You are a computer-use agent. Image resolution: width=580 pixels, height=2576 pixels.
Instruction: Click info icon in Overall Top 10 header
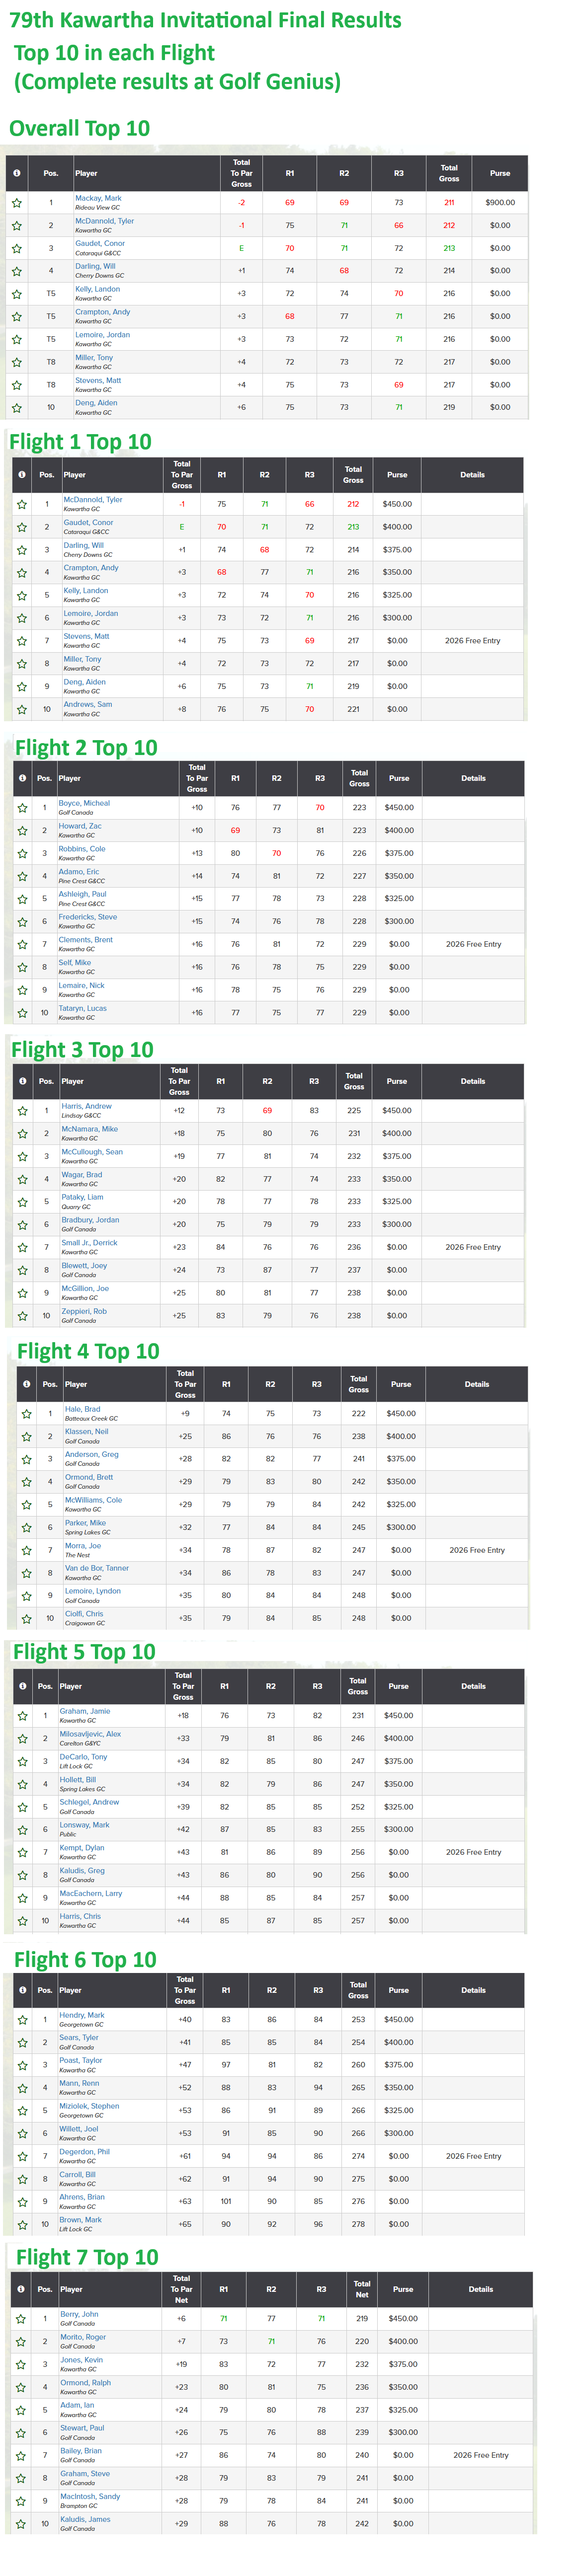[x=17, y=173]
